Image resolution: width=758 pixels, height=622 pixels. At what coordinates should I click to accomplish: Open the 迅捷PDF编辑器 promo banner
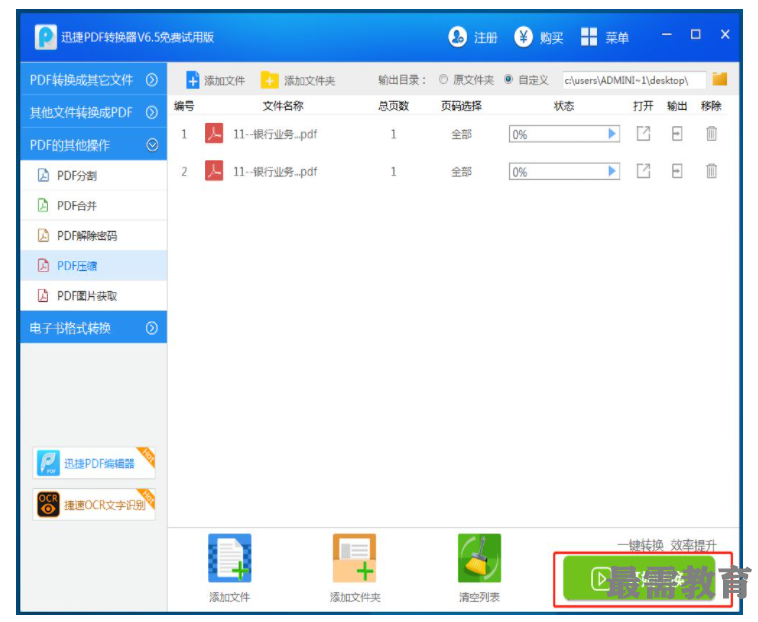tap(94, 463)
